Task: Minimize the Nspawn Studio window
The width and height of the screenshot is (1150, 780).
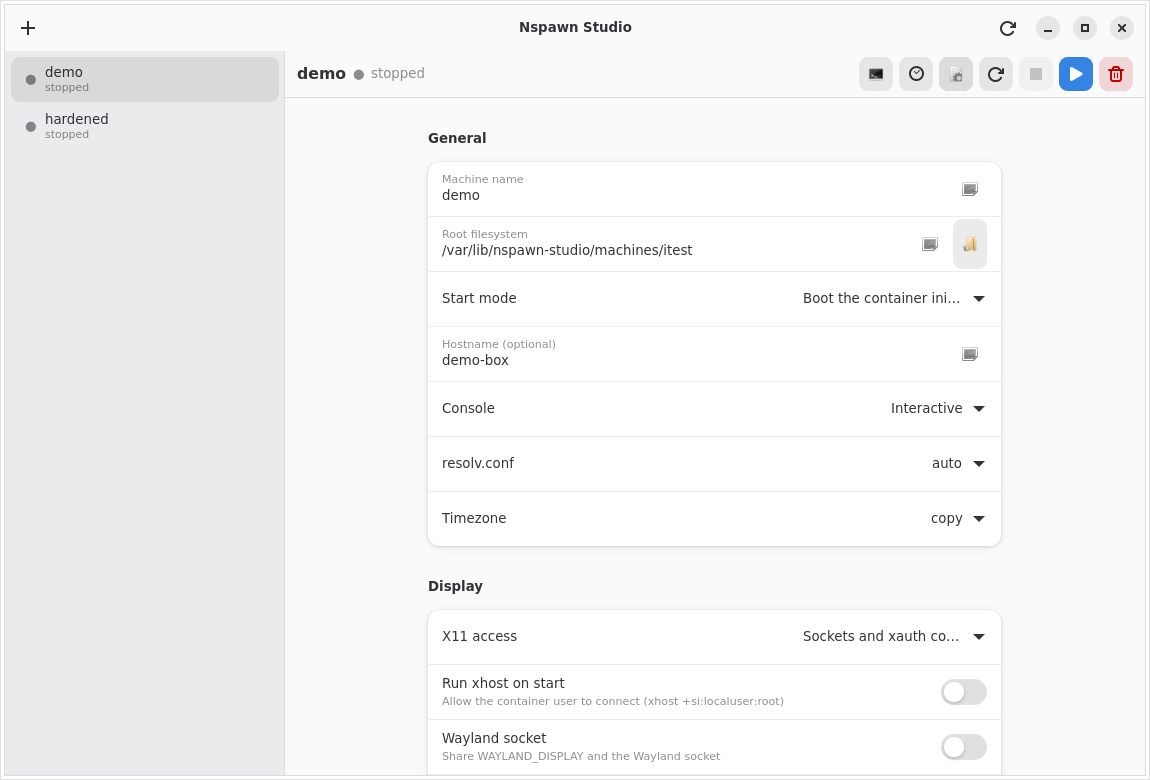Action: point(1048,28)
